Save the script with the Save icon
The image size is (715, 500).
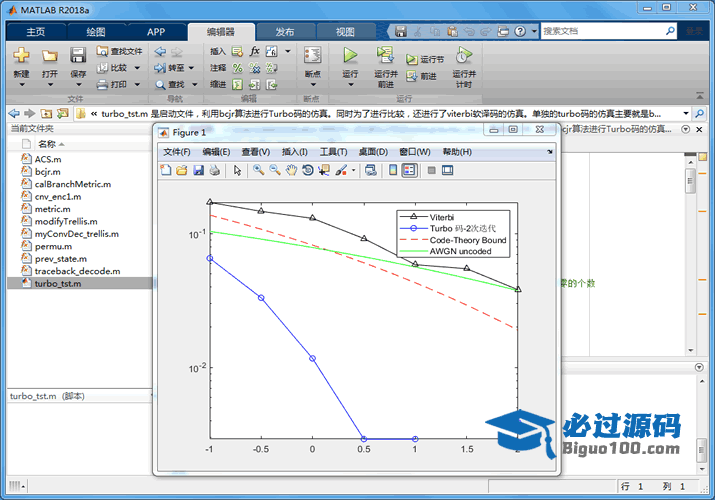[78, 56]
